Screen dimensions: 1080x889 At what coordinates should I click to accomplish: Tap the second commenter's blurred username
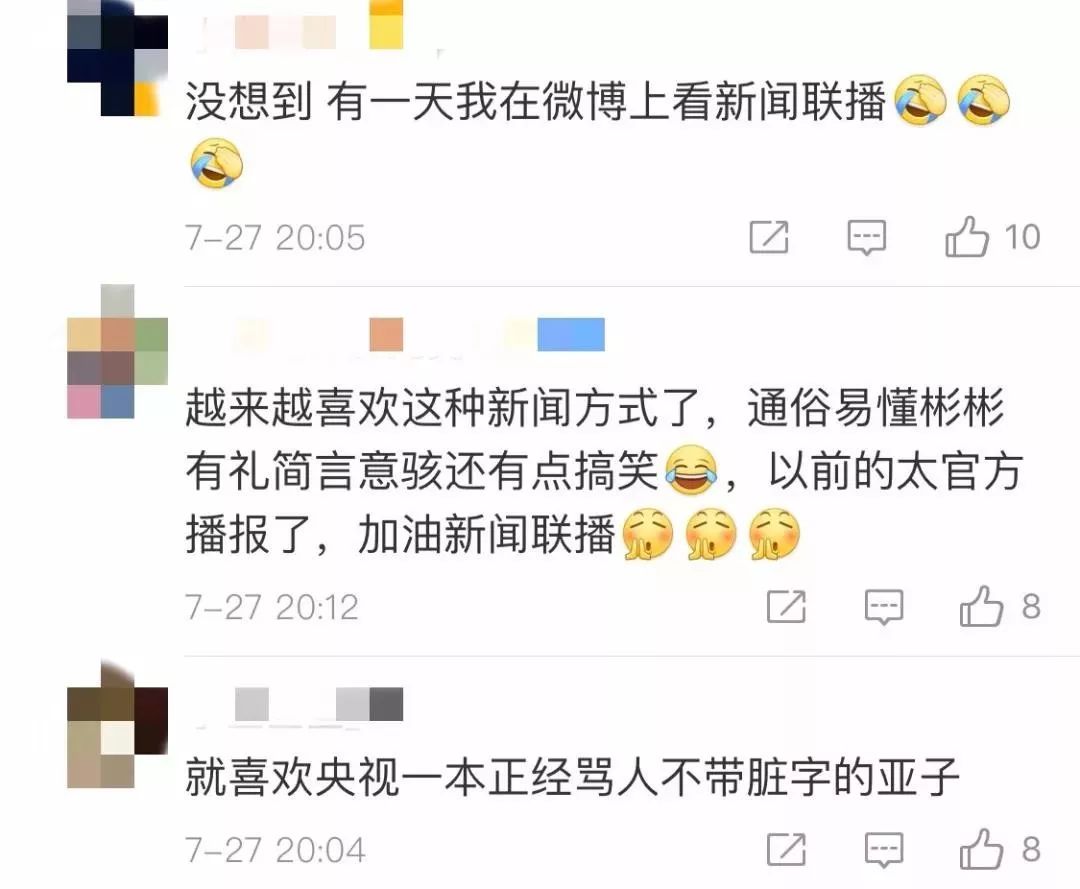click(x=413, y=335)
